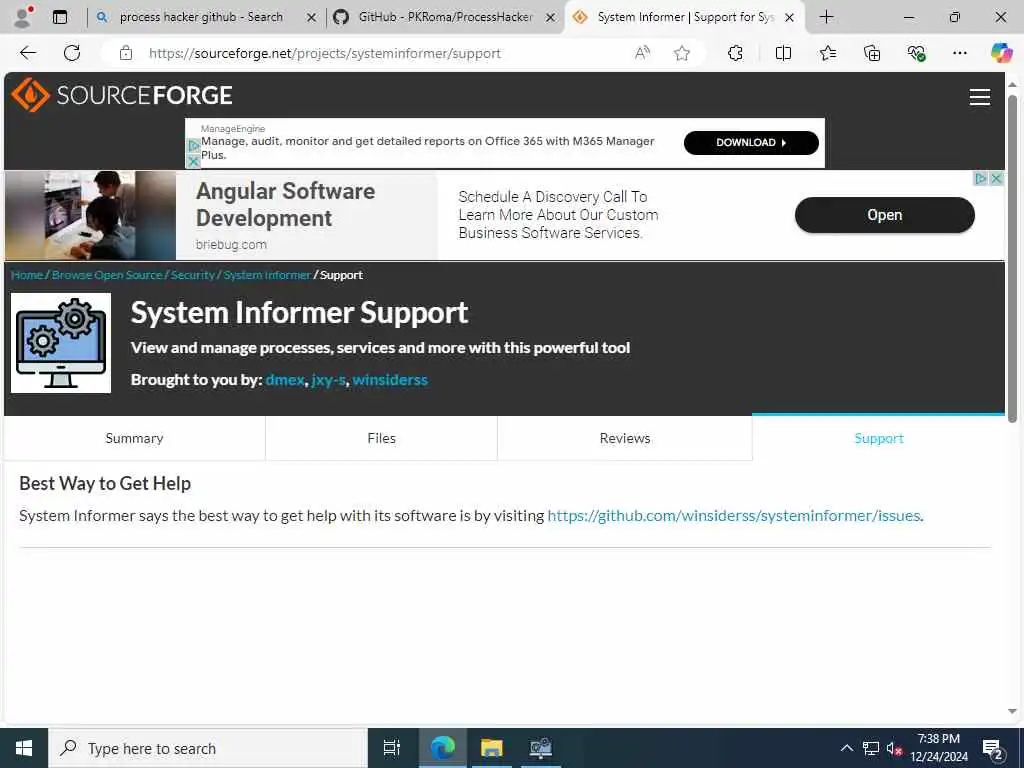
Task: Click the Open button in Angular ad
Action: 884,215
